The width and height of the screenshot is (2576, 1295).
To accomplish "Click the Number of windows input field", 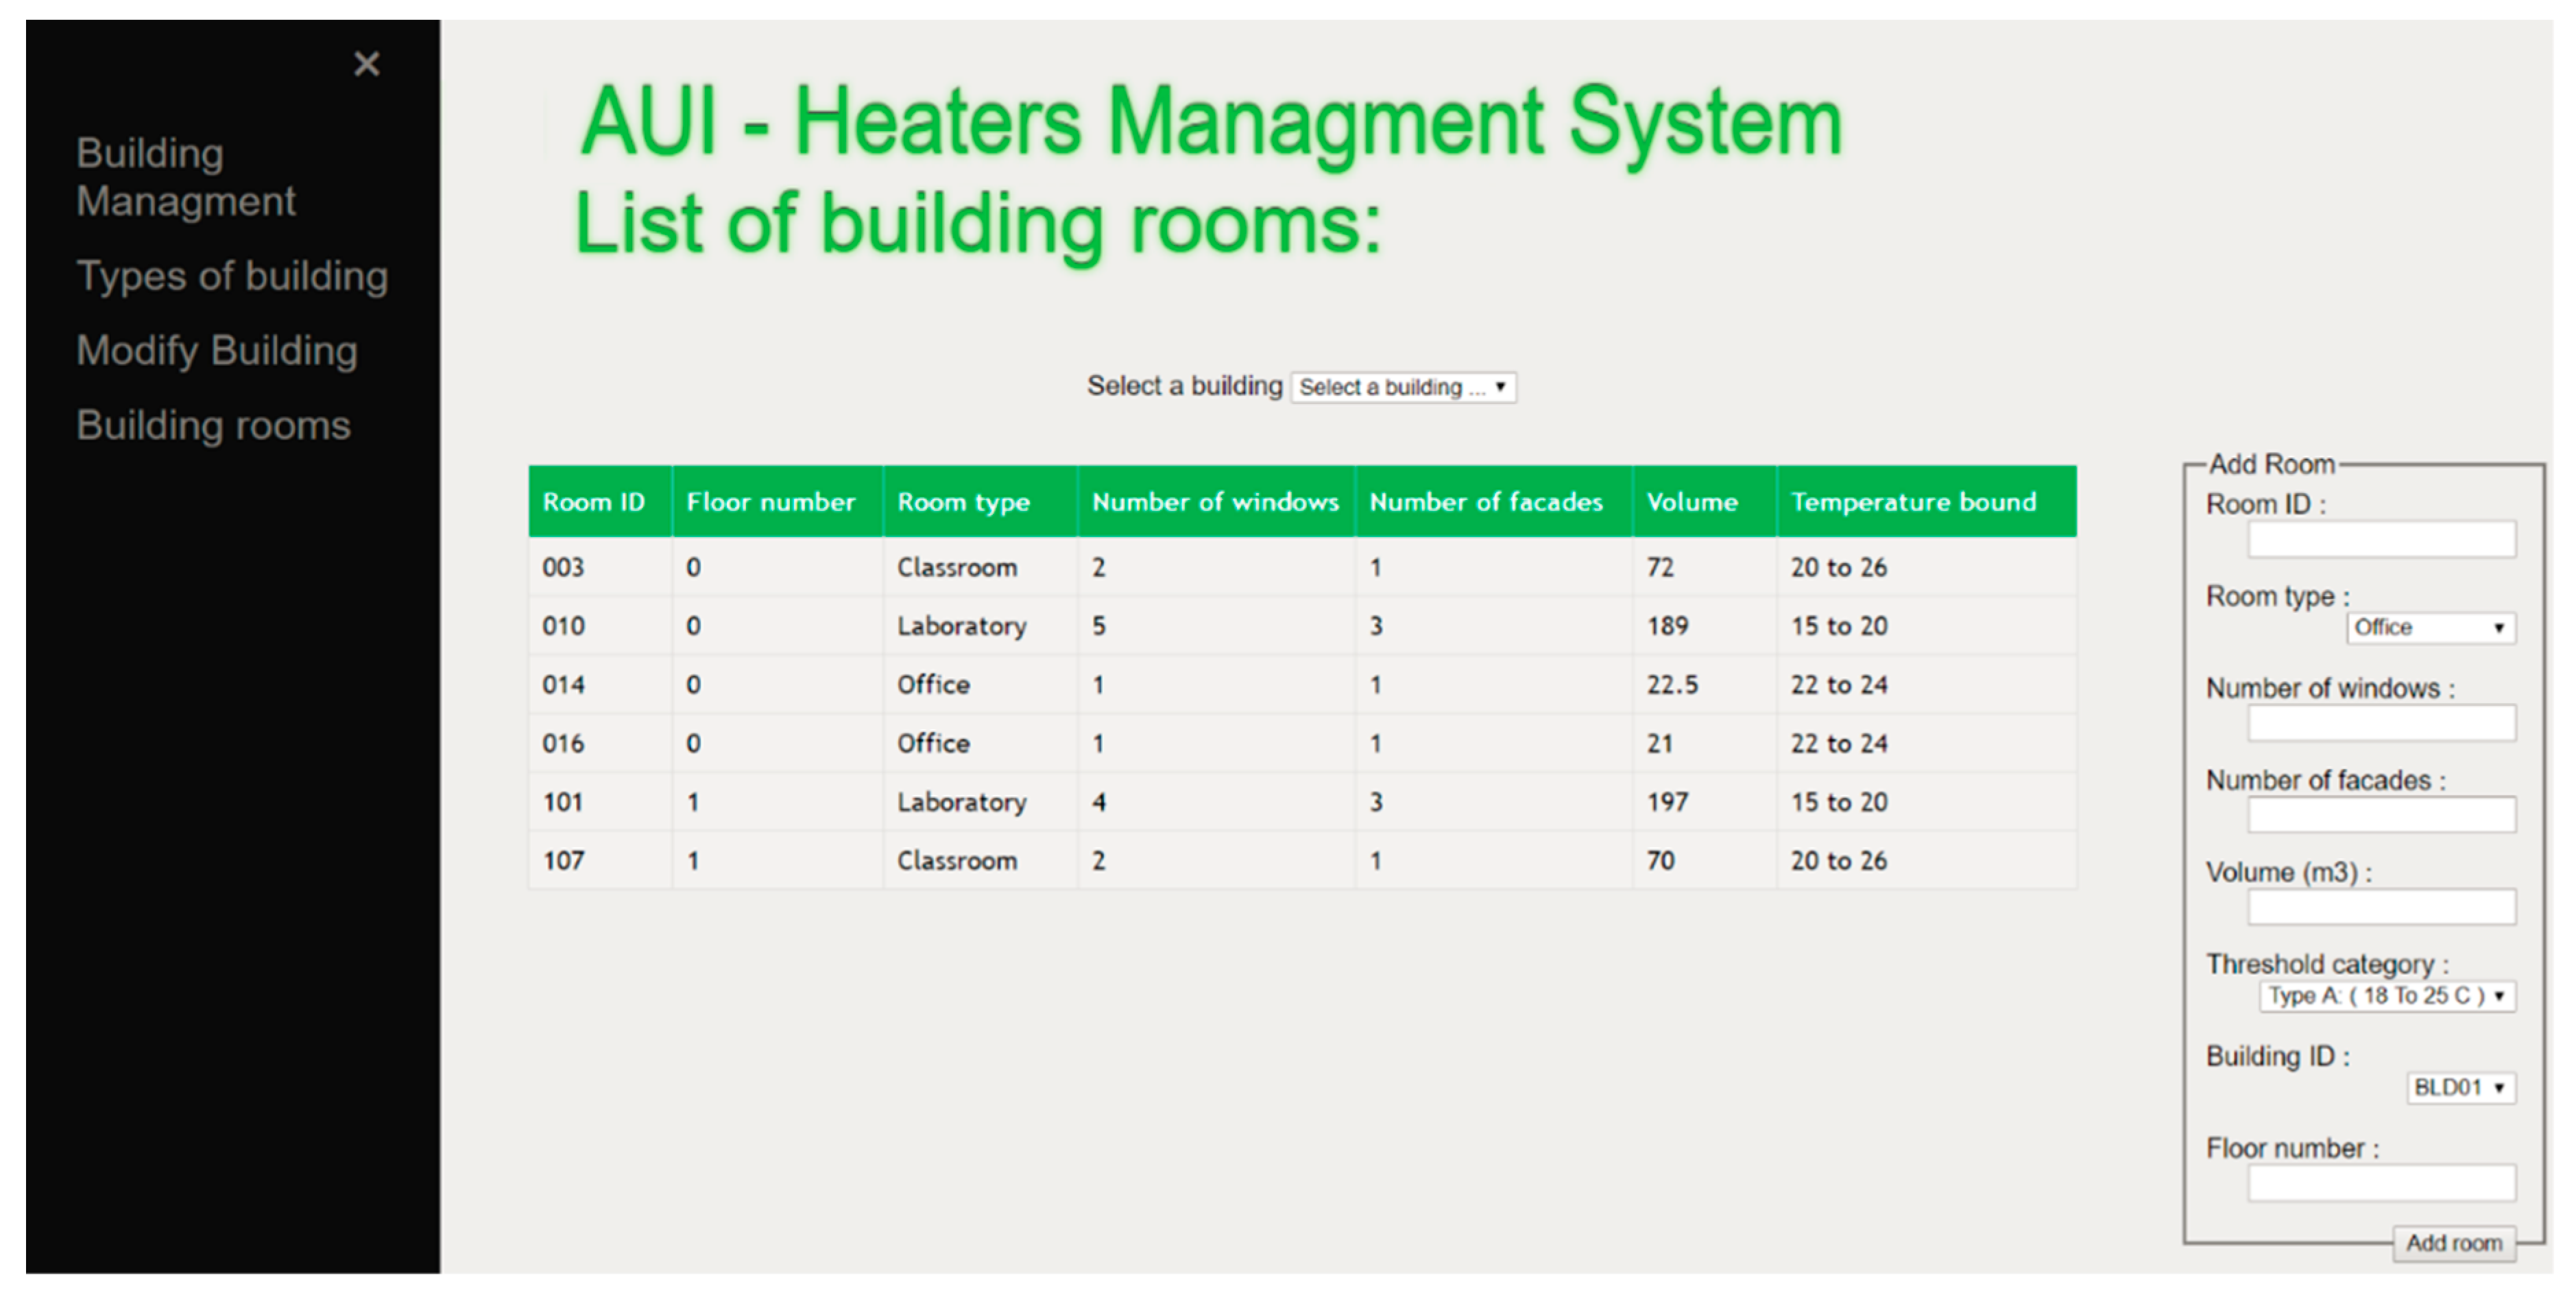I will [x=2381, y=724].
